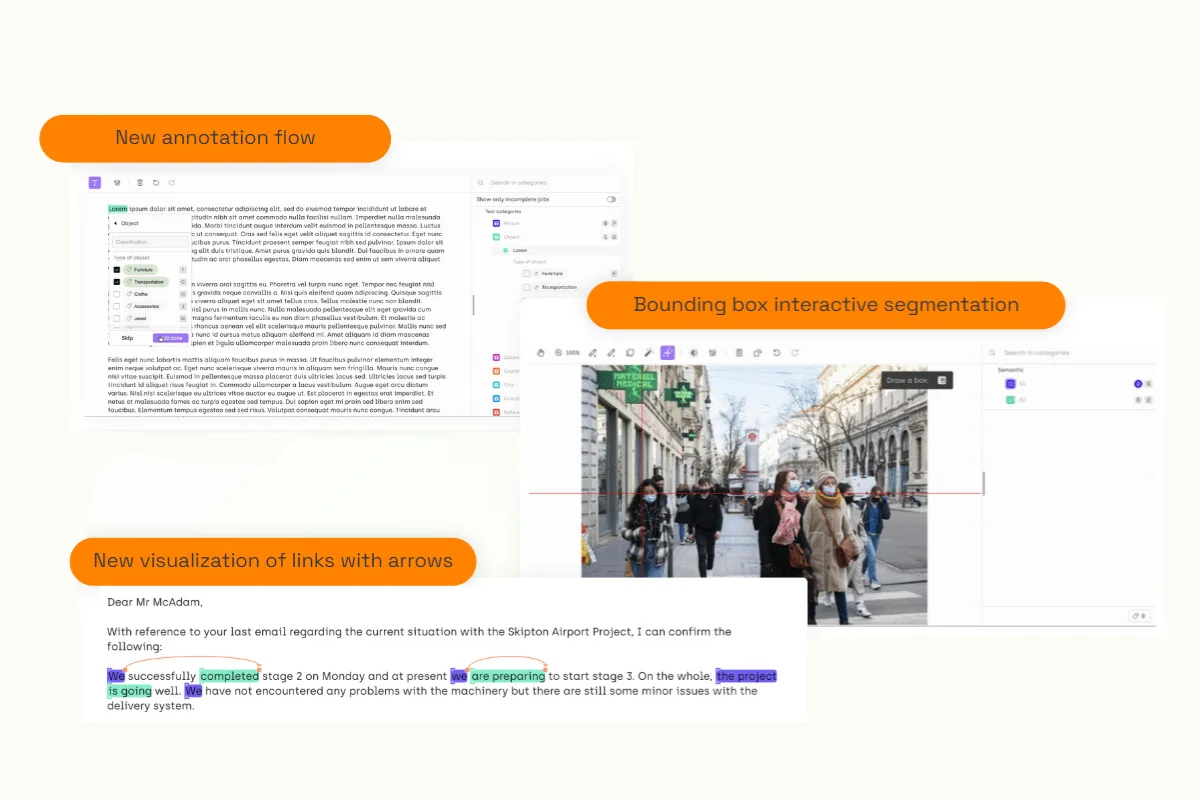This screenshot has height=800, width=1200.
Task: Click the rotate icon beside trash in image toolbar
Action: click(757, 353)
